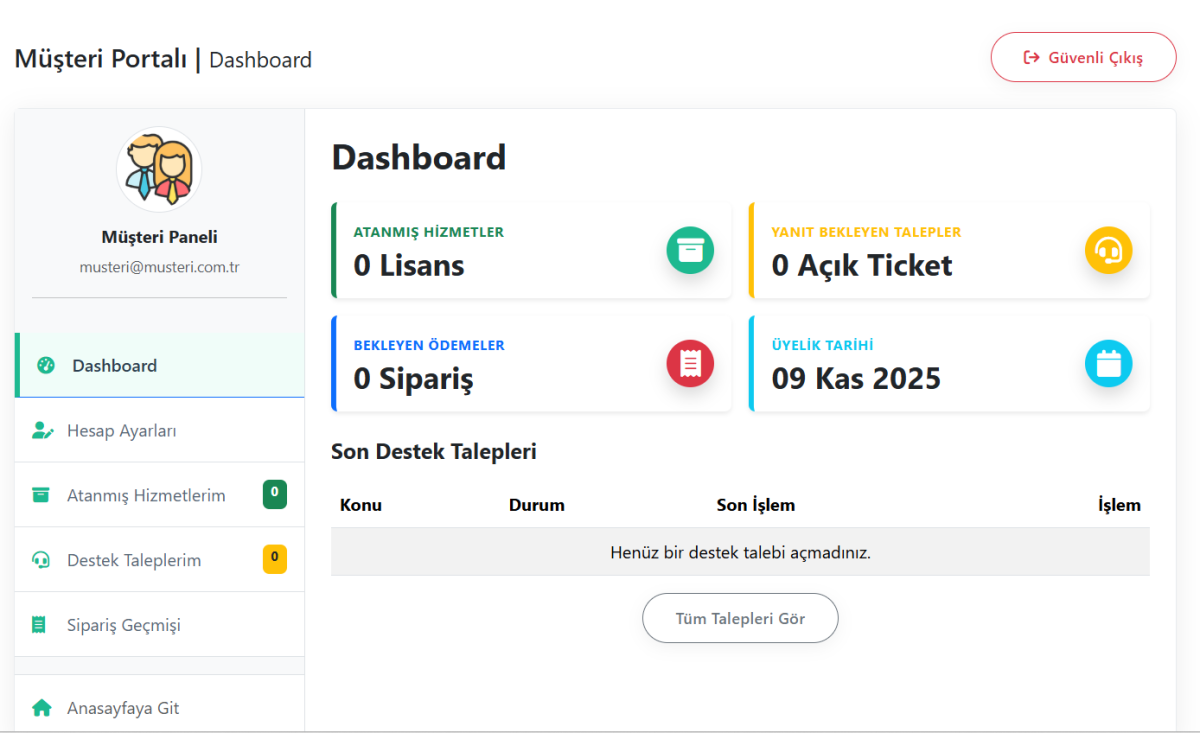Open Hesap Ayarları from sidebar menu
Screen dimensions: 1200x733
122,431
